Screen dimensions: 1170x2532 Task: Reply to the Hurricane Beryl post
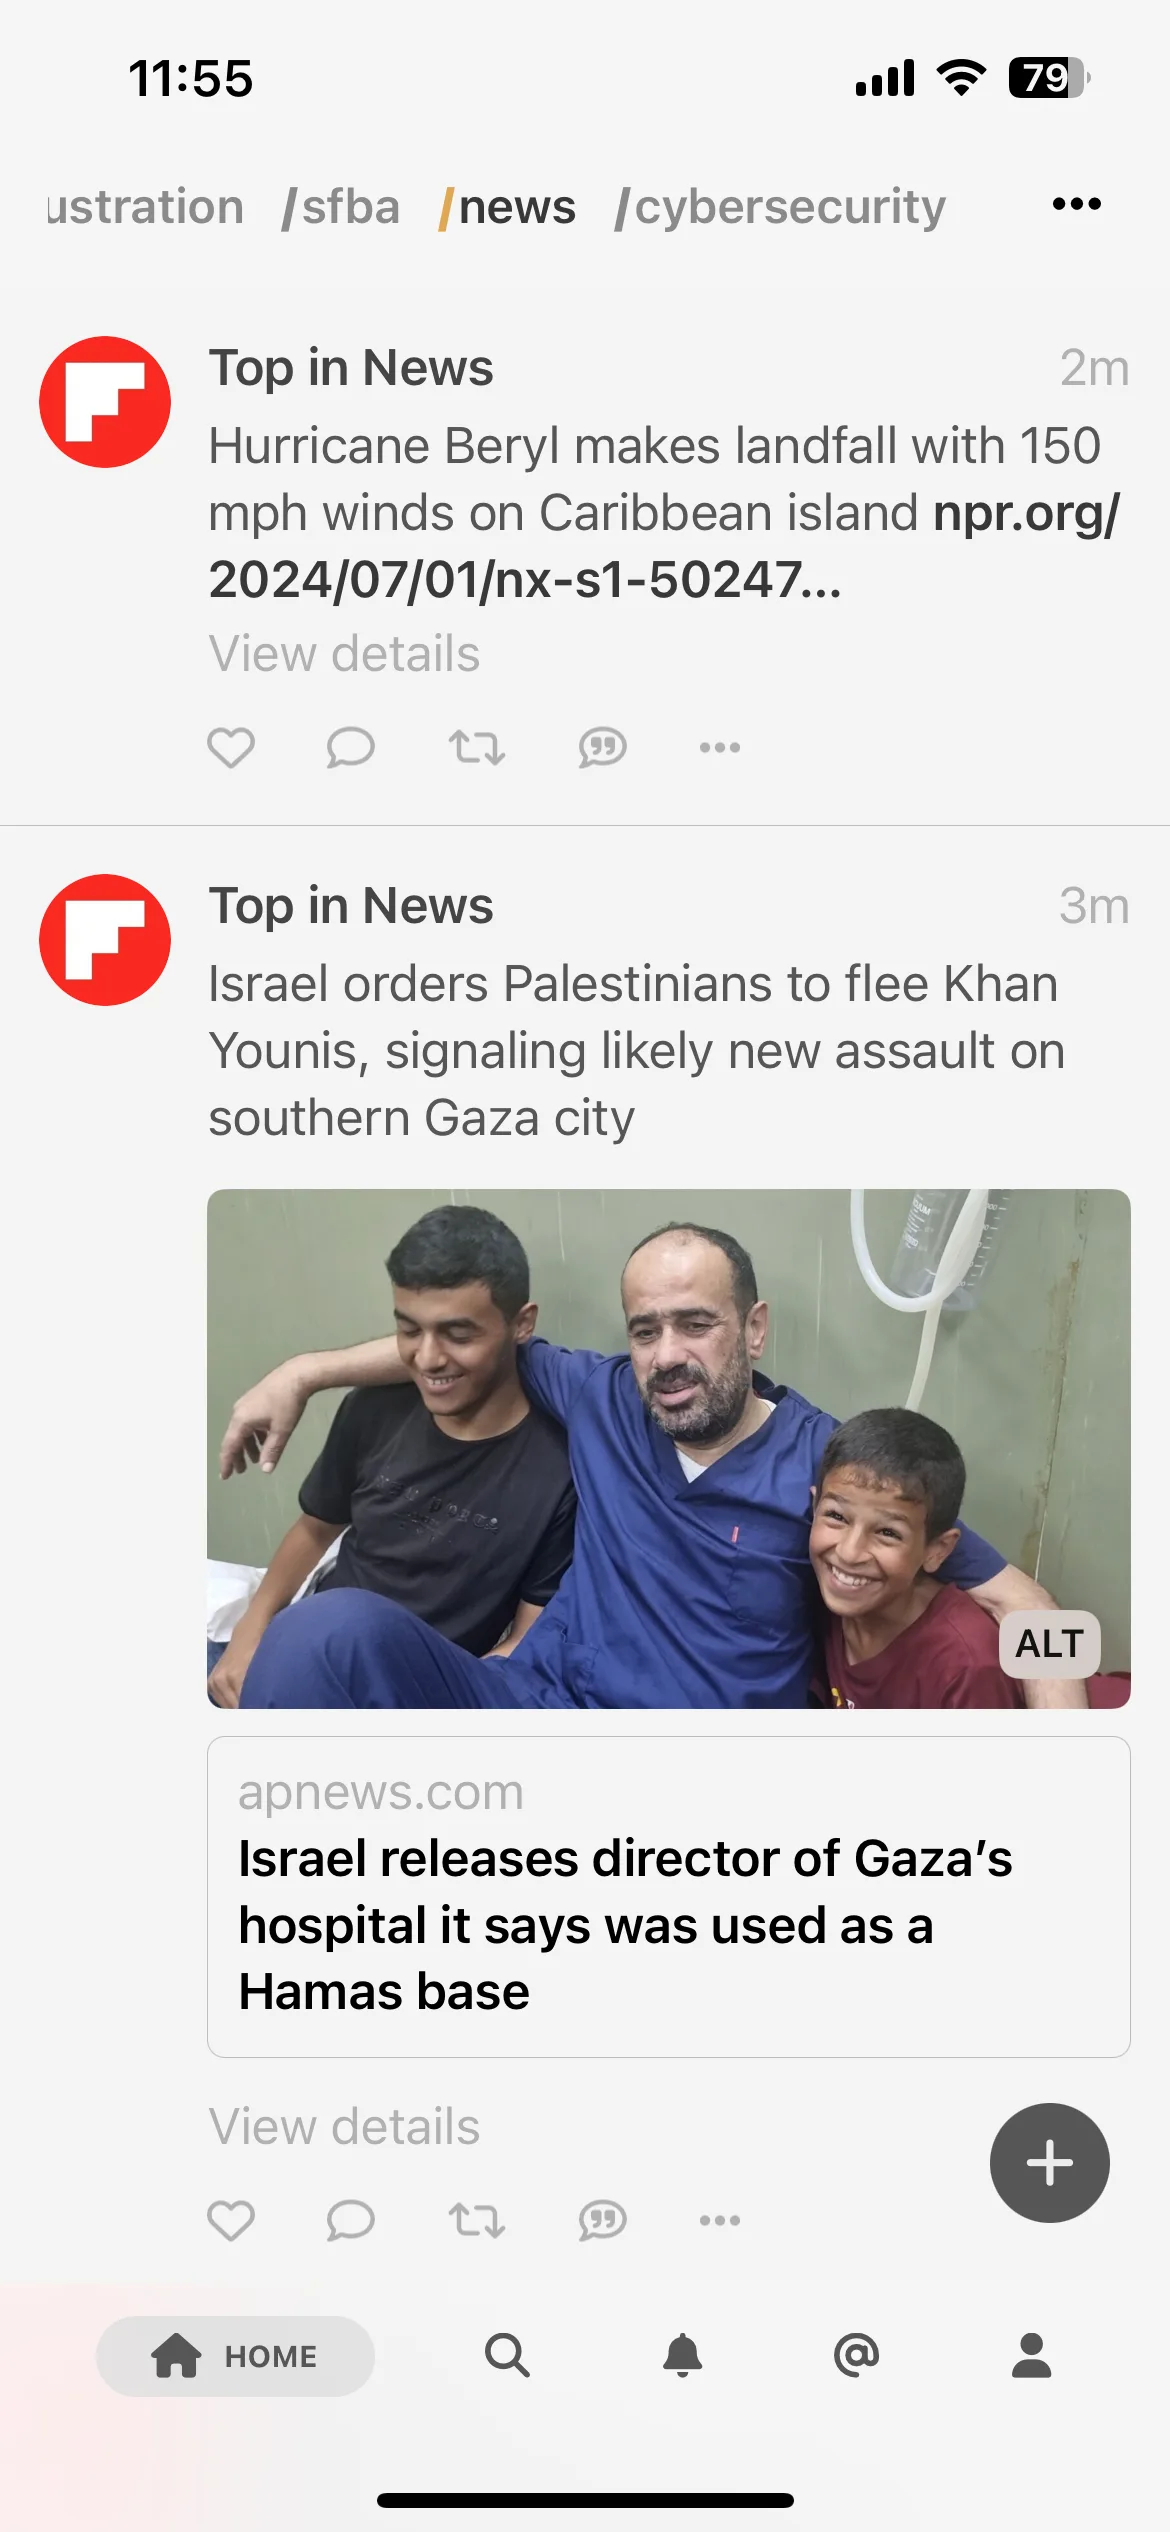coord(350,747)
